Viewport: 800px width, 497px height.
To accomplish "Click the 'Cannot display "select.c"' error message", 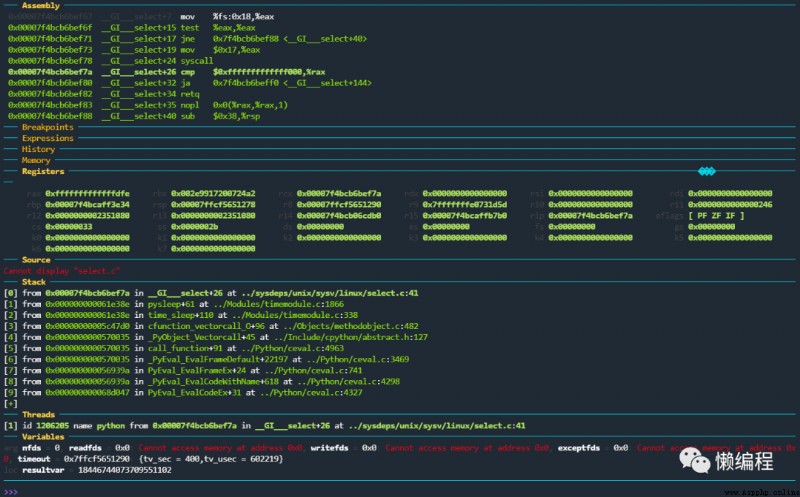I will click(x=62, y=271).
